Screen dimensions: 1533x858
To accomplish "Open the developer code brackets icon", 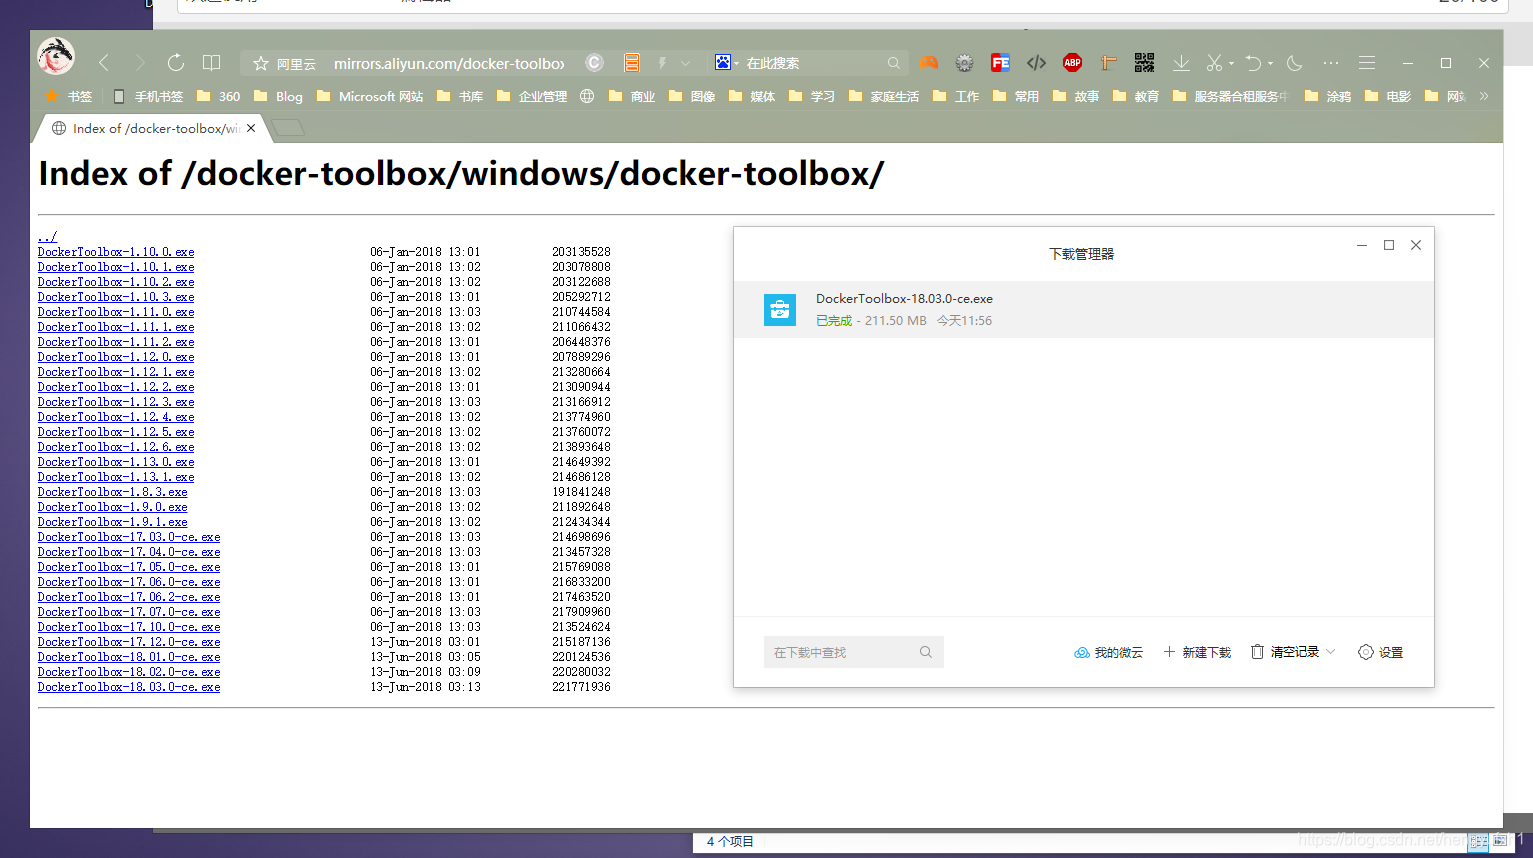I will tap(1036, 63).
